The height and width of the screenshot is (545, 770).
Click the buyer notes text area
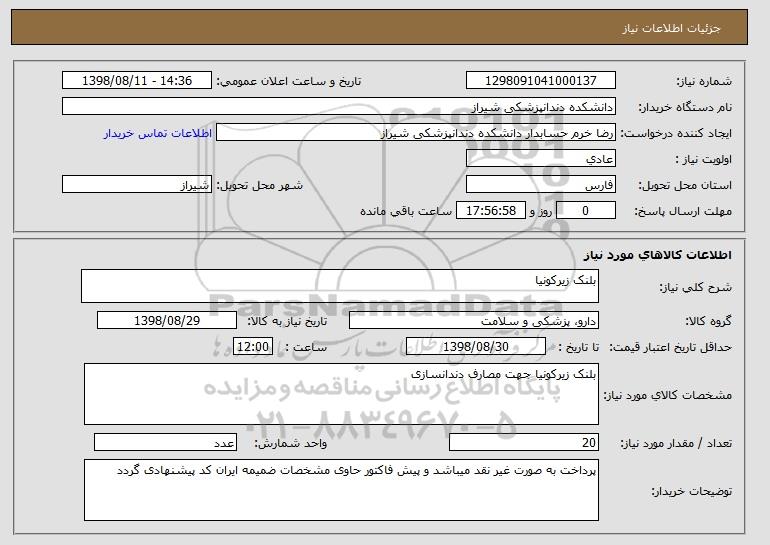(341, 490)
